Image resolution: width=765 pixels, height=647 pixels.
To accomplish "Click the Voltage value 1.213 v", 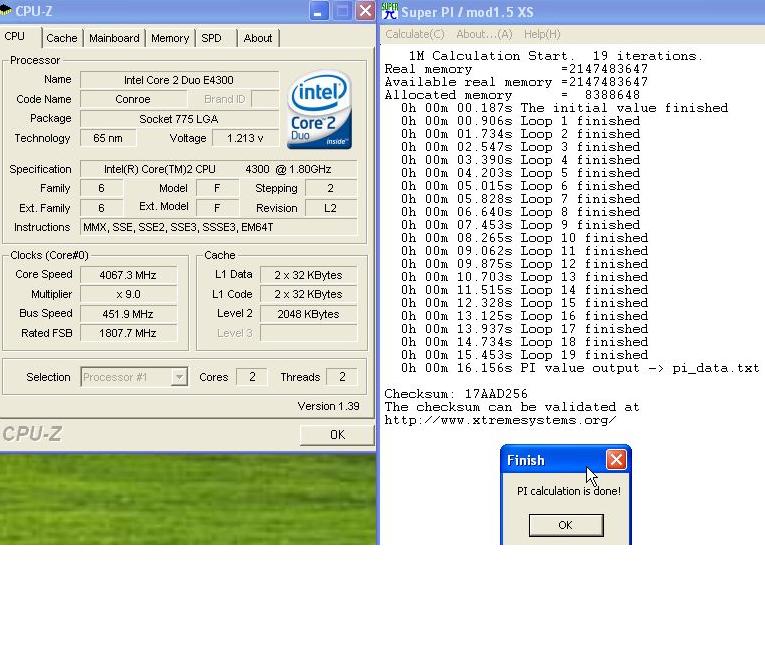I will [x=245, y=138].
